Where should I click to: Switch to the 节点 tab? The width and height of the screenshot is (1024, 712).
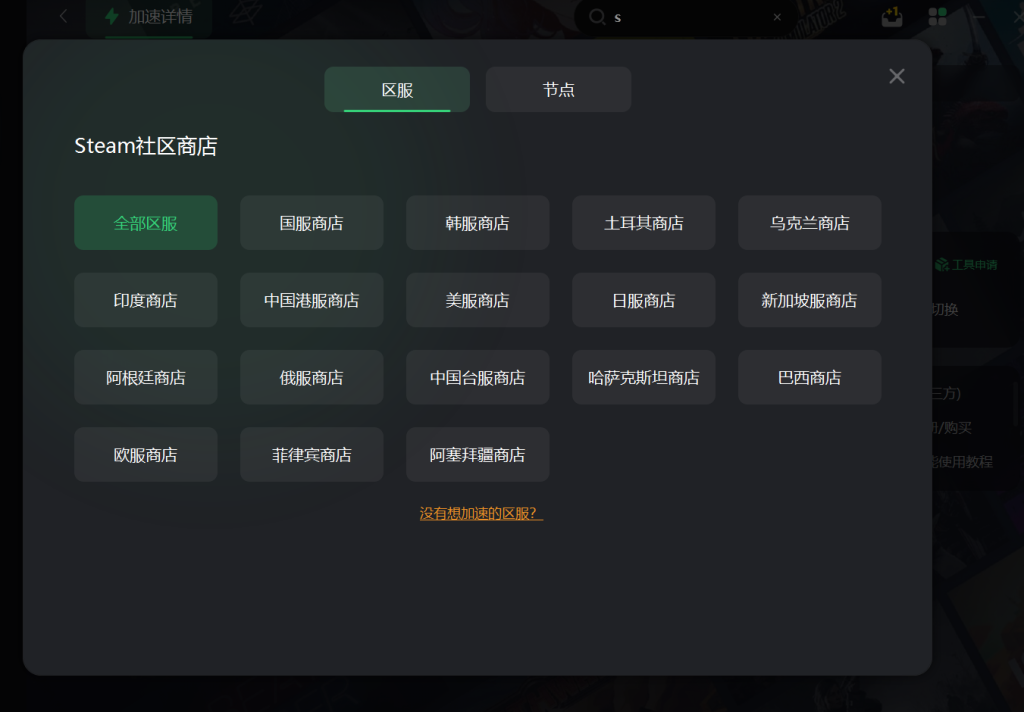coord(558,89)
